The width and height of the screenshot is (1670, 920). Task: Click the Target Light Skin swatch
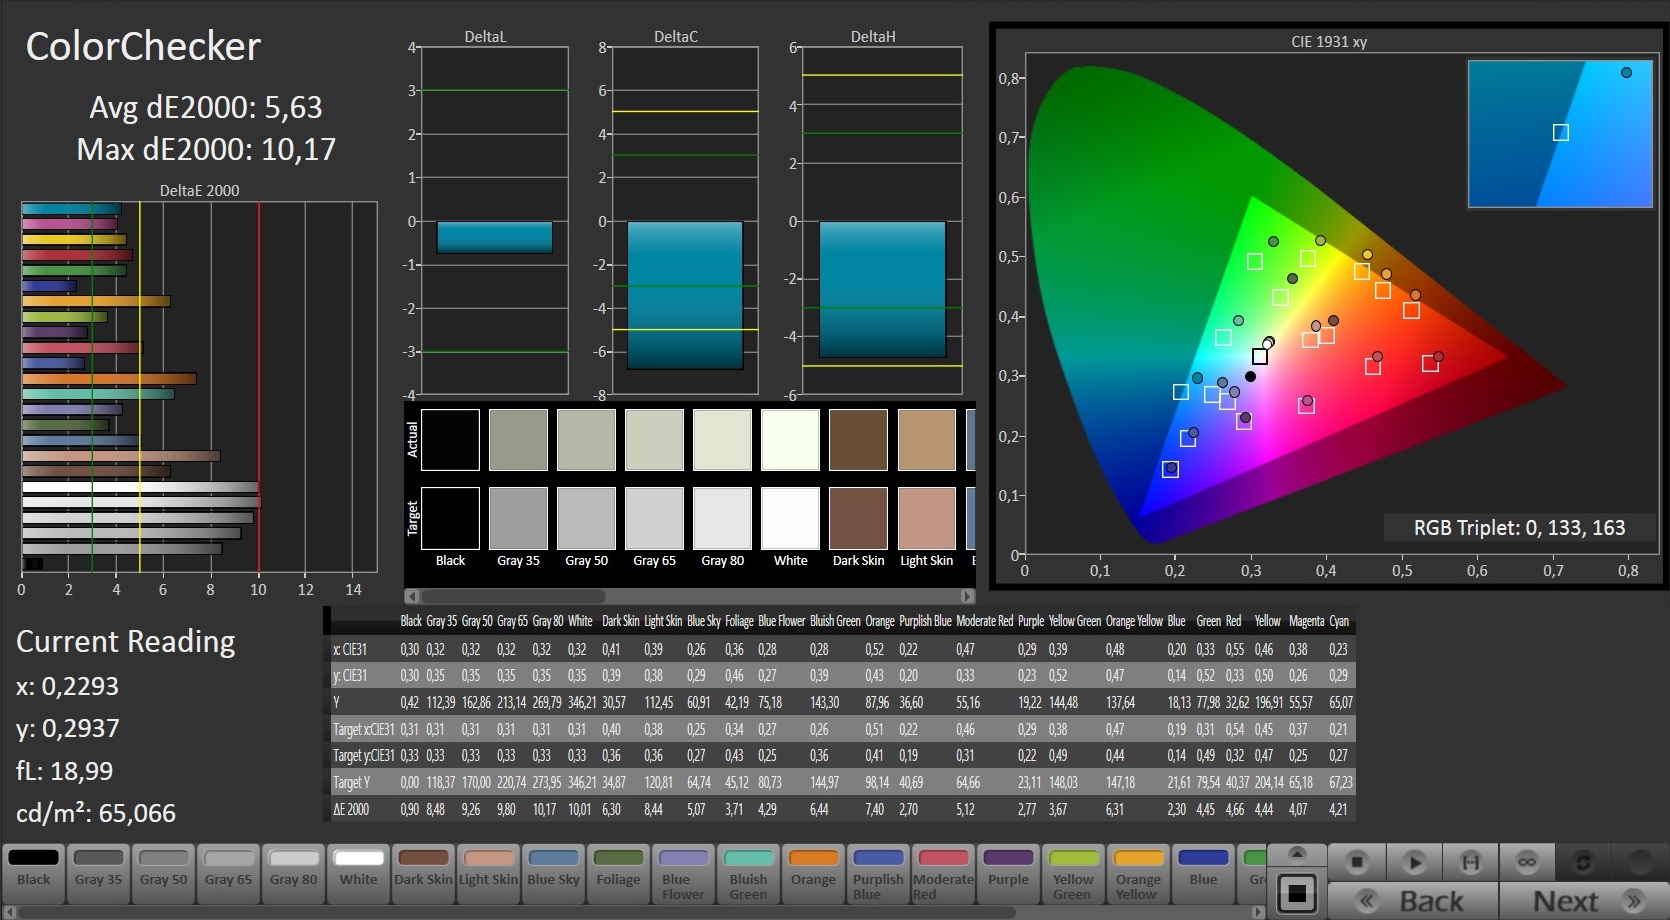pos(926,518)
